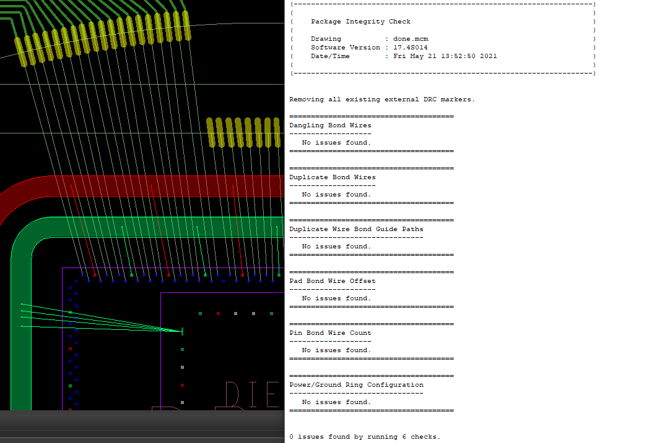
Task: Select the Duplicate Bond Wires heading
Action: [332, 177]
